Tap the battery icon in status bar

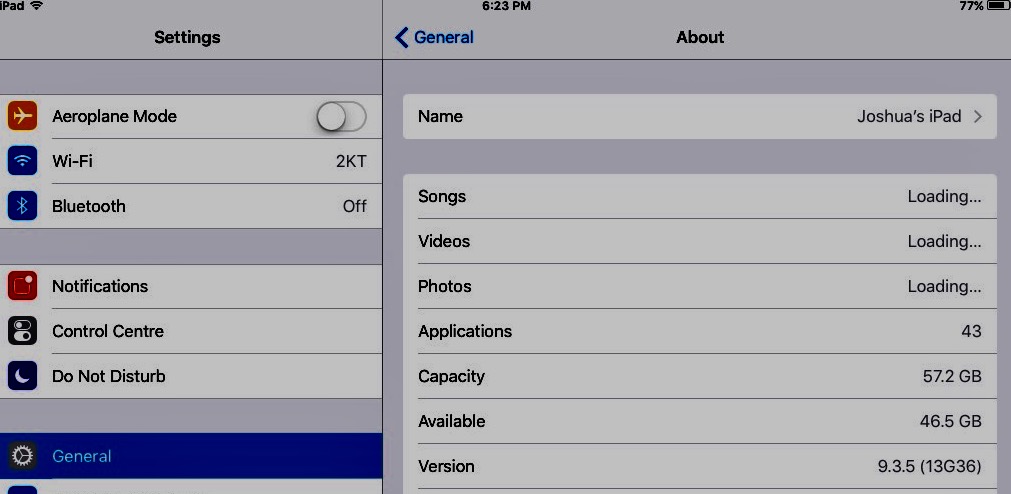(998, 6)
